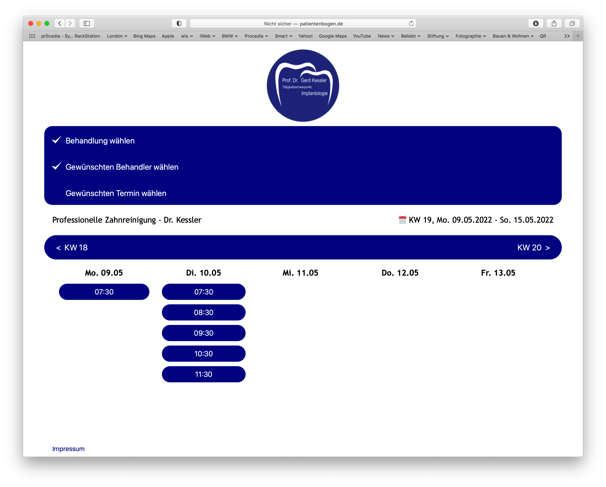Book the 09:30 slot on Tuesday 10.05
The width and height of the screenshot is (606, 487).
click(x=203, y=333)
